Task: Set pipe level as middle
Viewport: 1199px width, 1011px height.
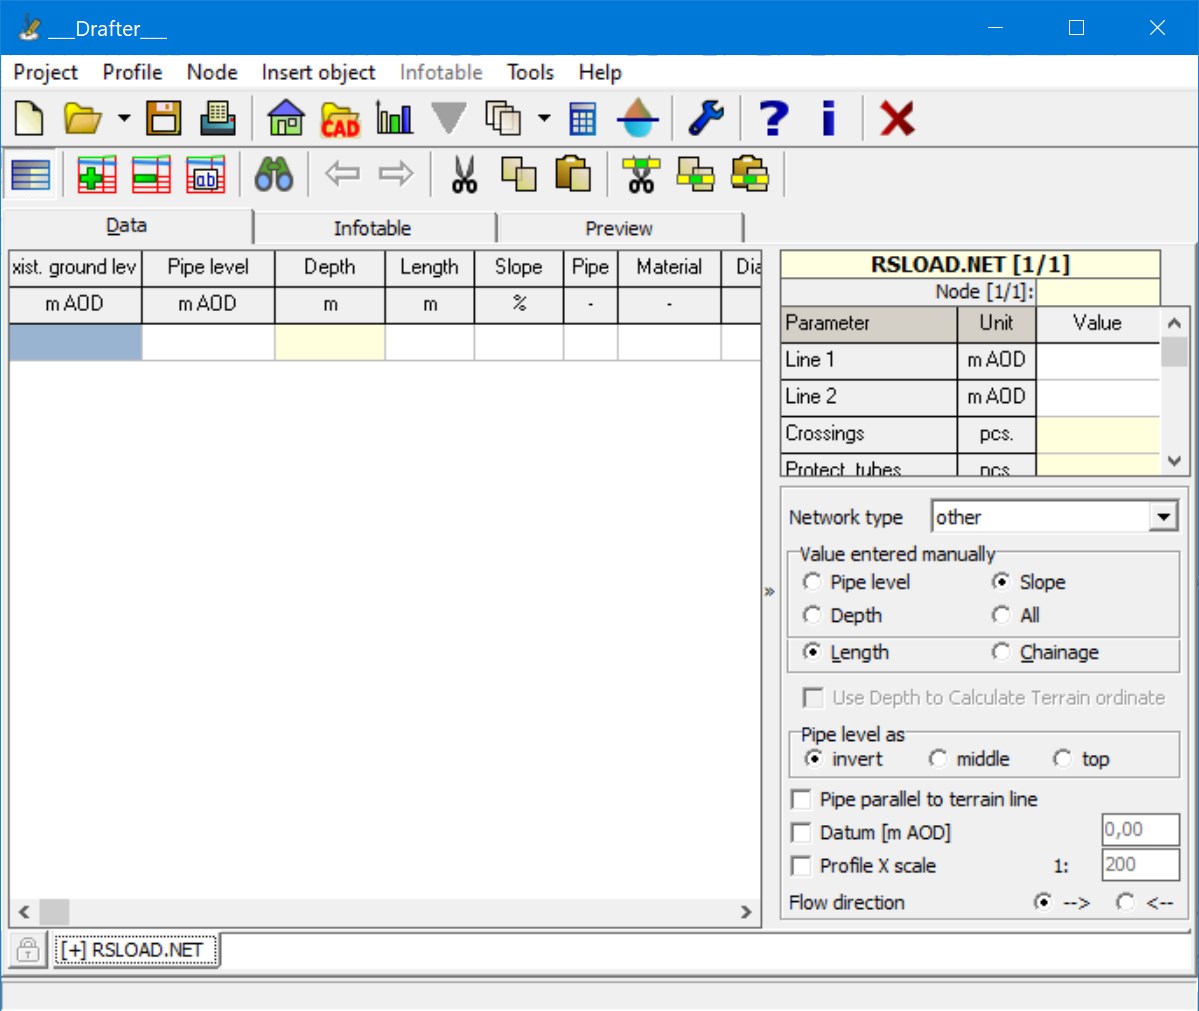Action: click(x=938, y=758)
